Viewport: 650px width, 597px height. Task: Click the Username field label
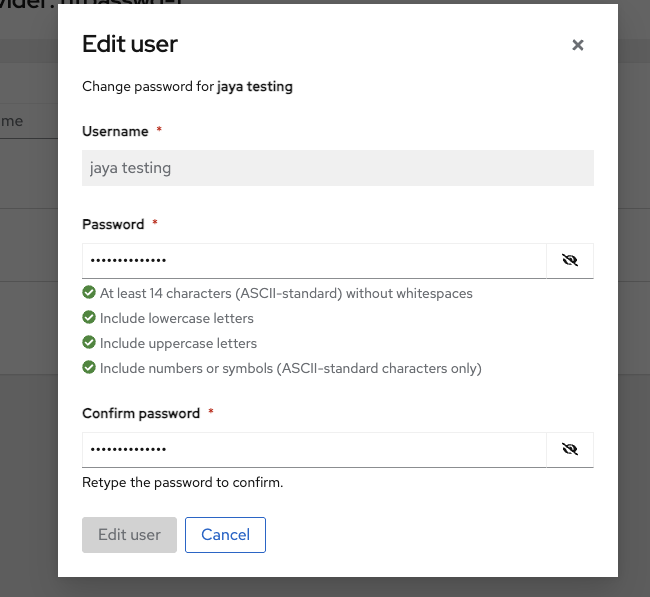pyautogui.click(x=115, y=131)
